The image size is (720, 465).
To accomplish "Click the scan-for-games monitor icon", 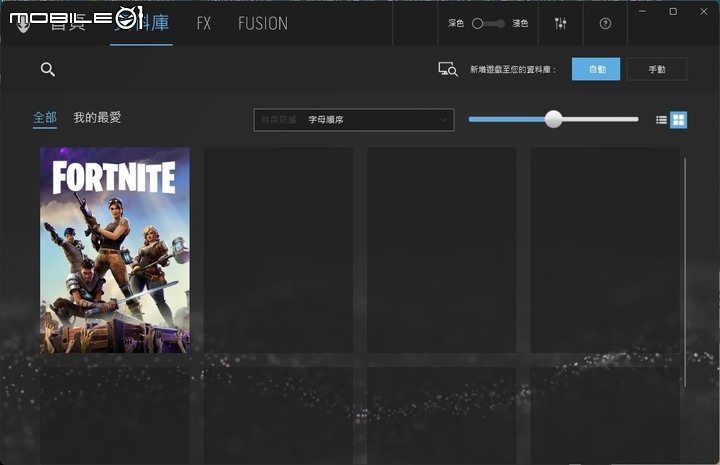I will pyautogui.click(x=448, y=69).
